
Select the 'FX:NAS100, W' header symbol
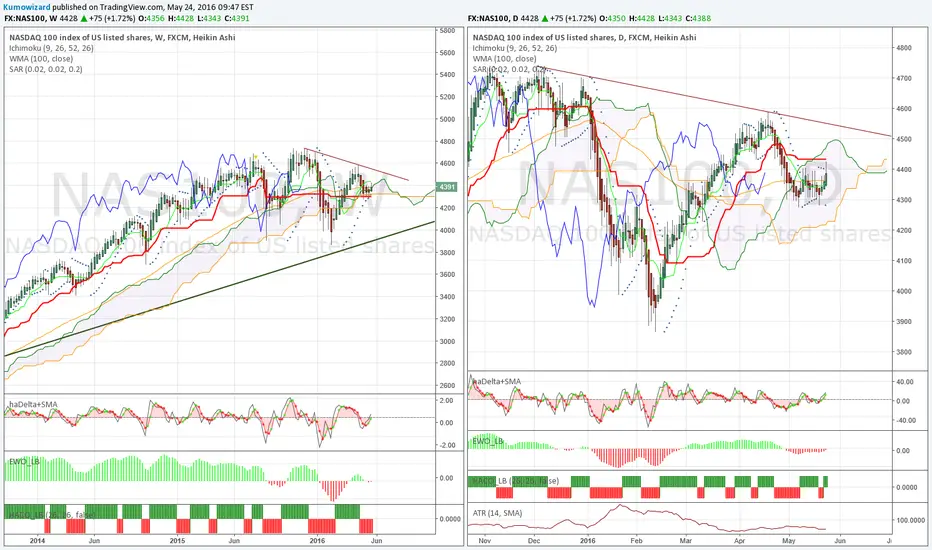coord(31,18)
